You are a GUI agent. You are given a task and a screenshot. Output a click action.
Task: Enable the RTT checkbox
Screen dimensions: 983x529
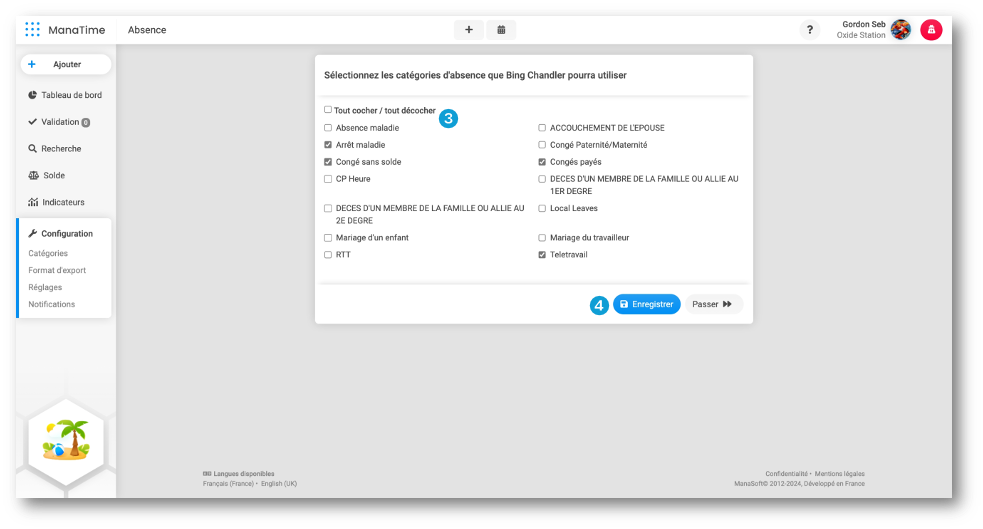click(x=328, y=255)
